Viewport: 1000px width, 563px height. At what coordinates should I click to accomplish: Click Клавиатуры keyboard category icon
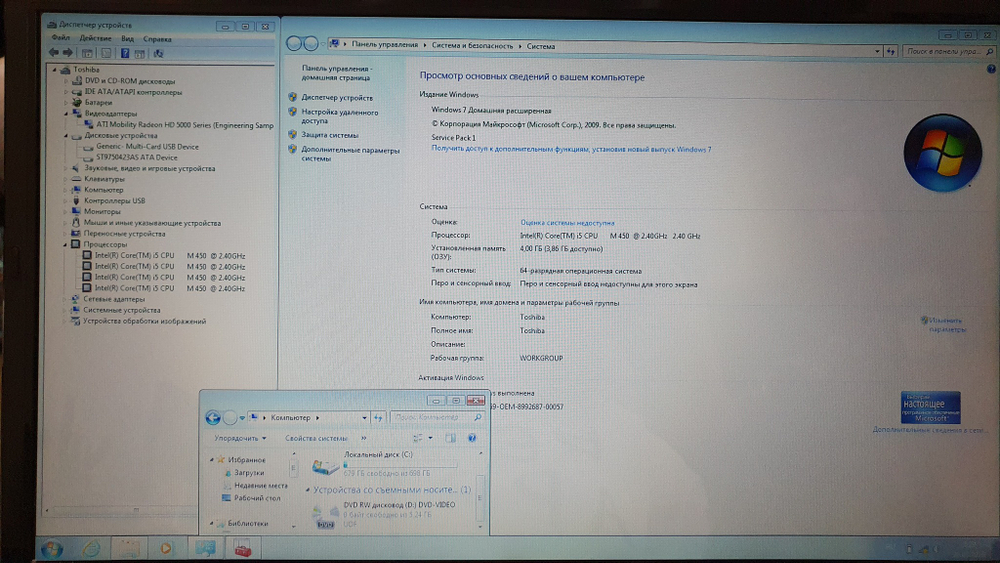pos(77,179)
